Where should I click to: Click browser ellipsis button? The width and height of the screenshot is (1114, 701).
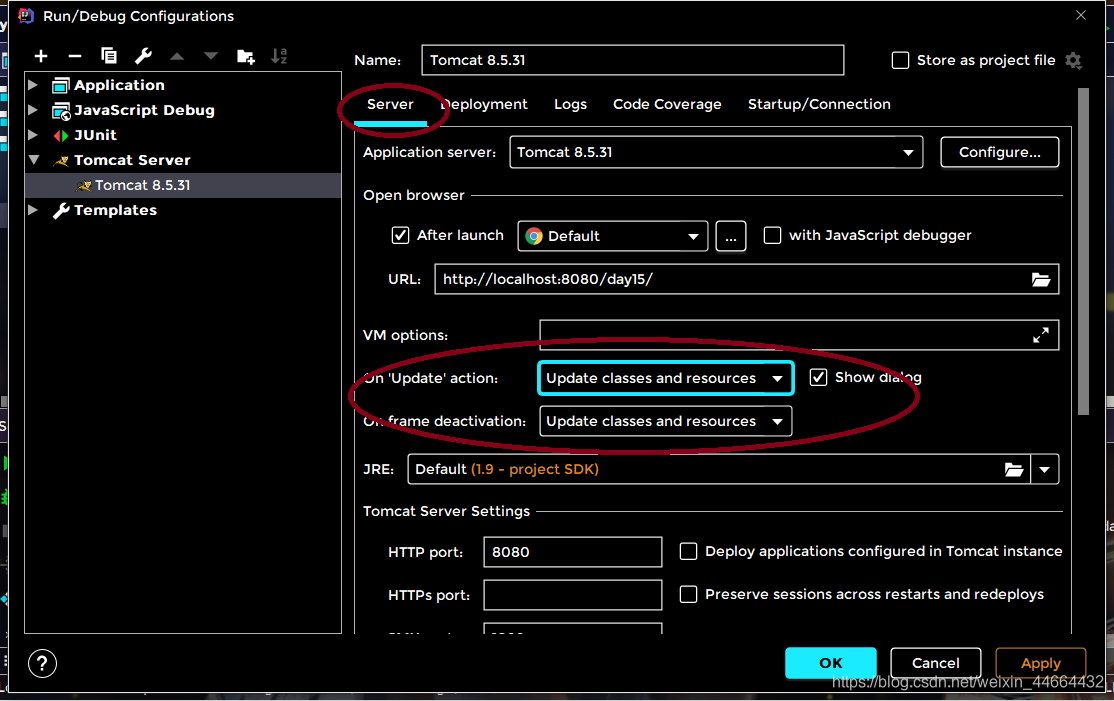click(731, 236)
